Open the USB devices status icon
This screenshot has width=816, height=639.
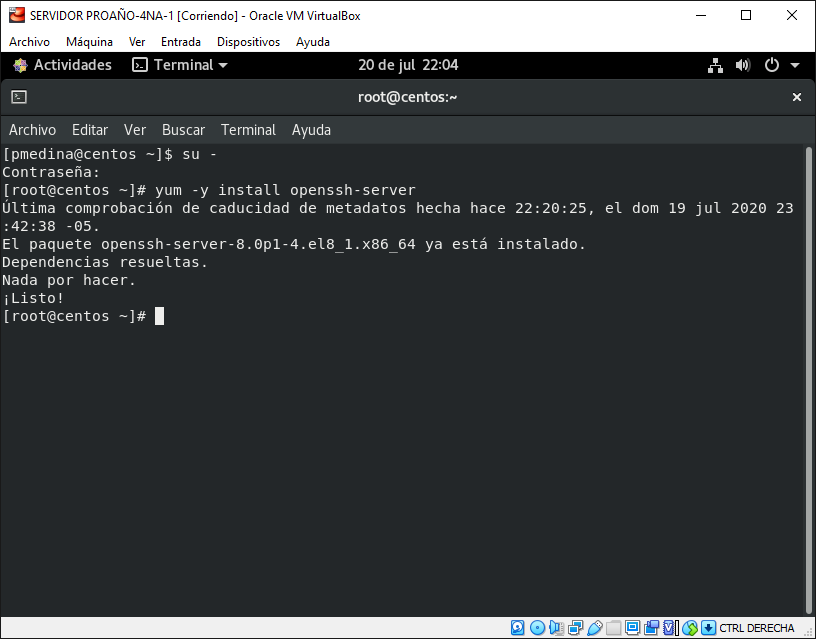coord(595,628)
